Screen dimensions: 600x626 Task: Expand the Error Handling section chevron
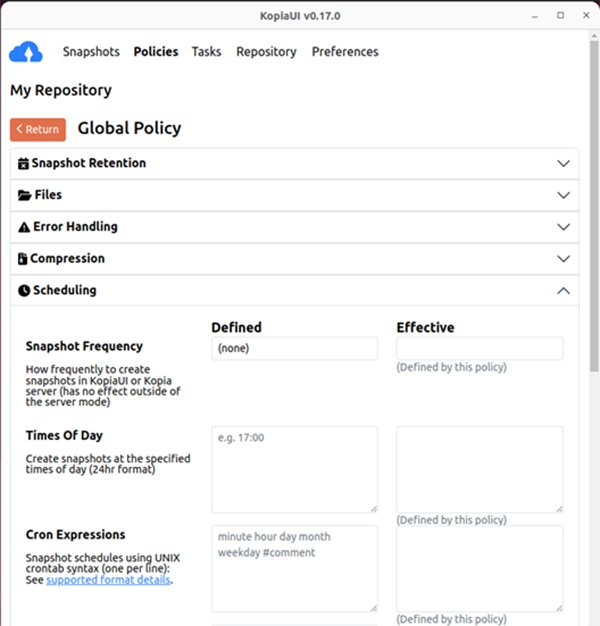pyautogui.click(x=563, y=227)
